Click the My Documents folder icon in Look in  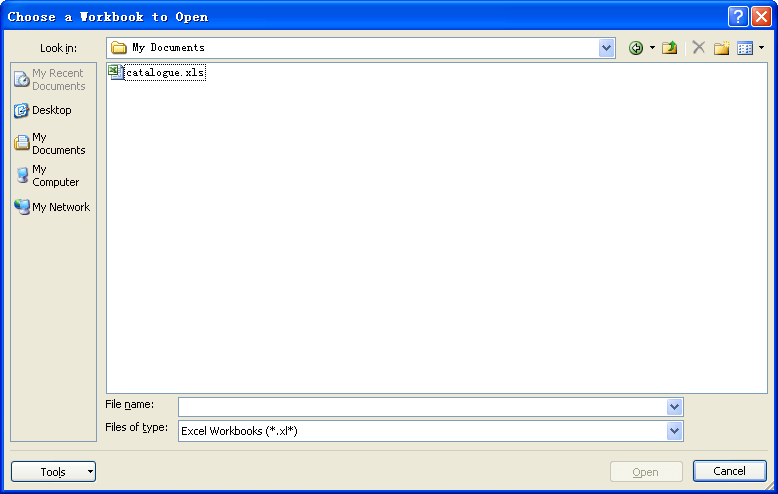tap(119, 48)
